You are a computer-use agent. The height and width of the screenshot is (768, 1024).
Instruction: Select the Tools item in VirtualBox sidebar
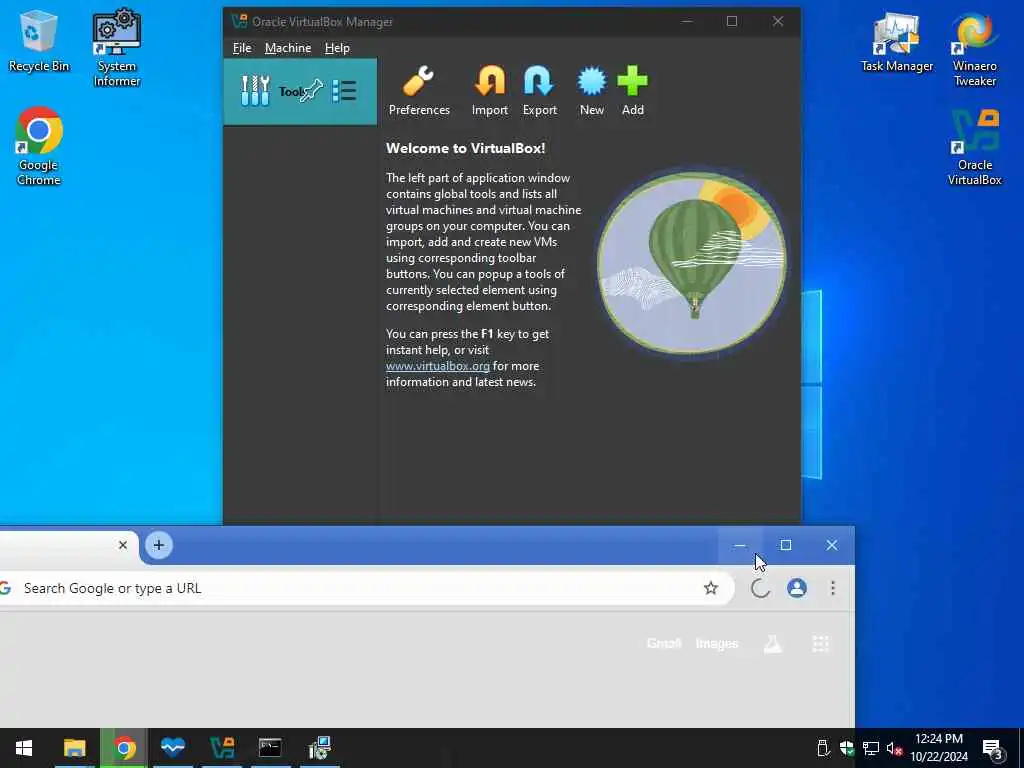pos(300,91)
